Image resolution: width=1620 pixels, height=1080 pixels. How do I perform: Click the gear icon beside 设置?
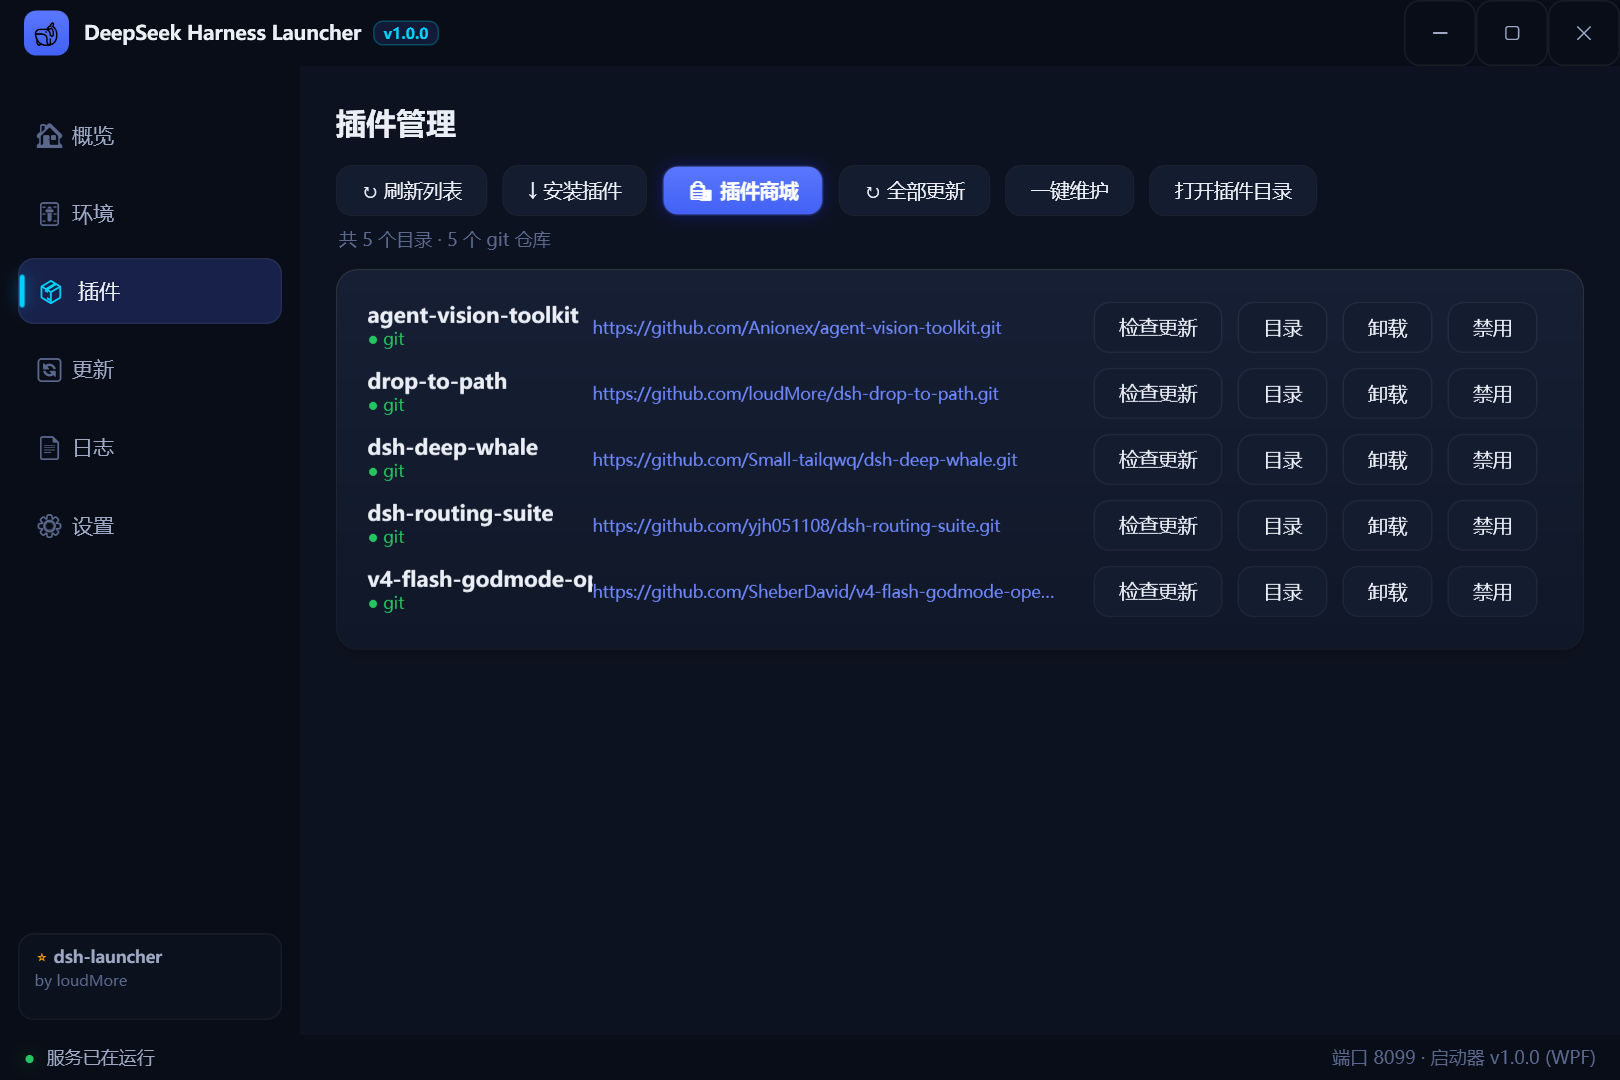tap(49, 526)
